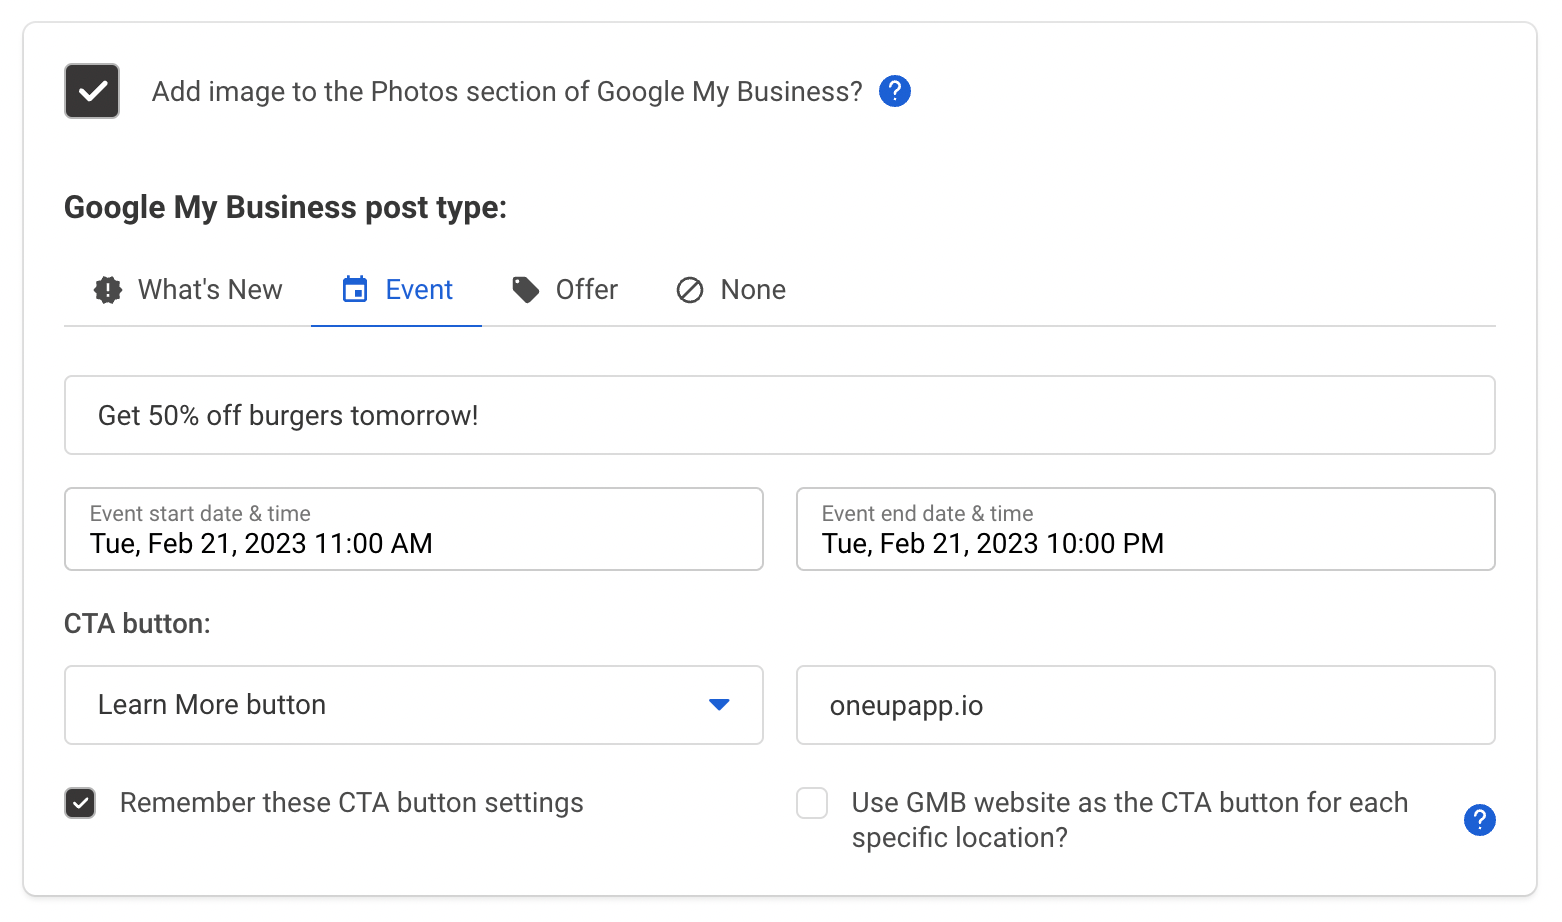The image size is (1562, 922).
Task: Click 'Add image to the Photos section' label
Action: (507, 92)
